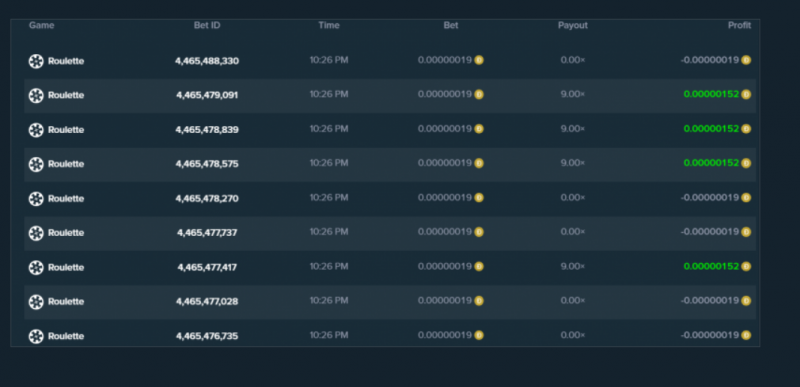Click the Profit column header
800x387 pixels.
[739, 25]
